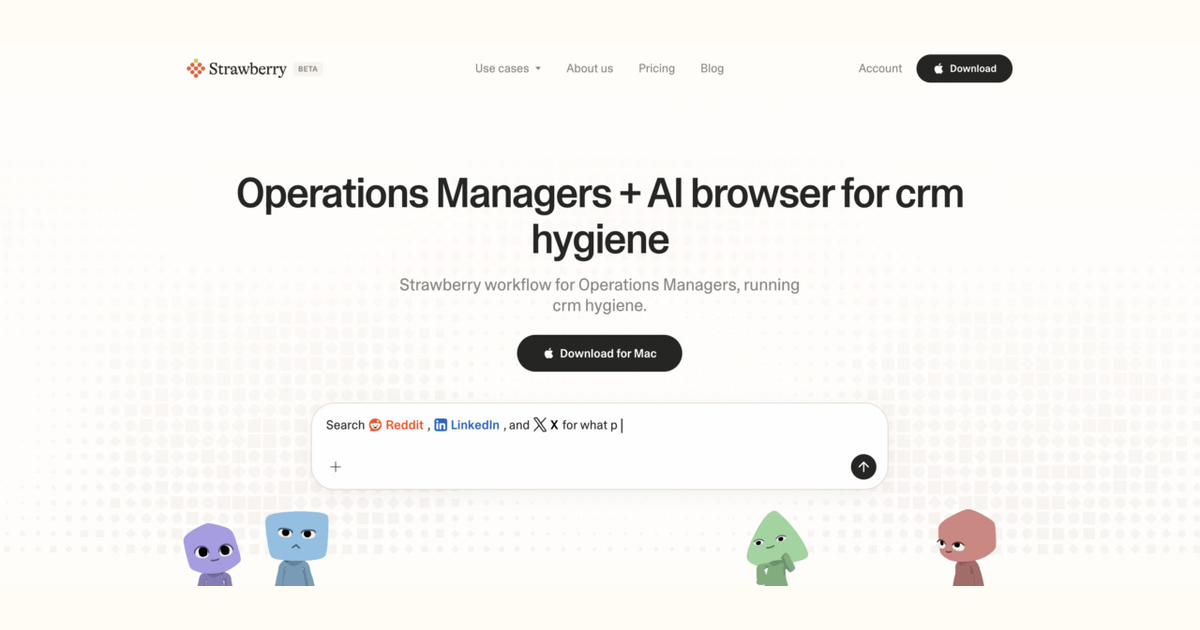Click the Download for Mac button
This screenshot has width=1200, height=630.
point(599,353)
